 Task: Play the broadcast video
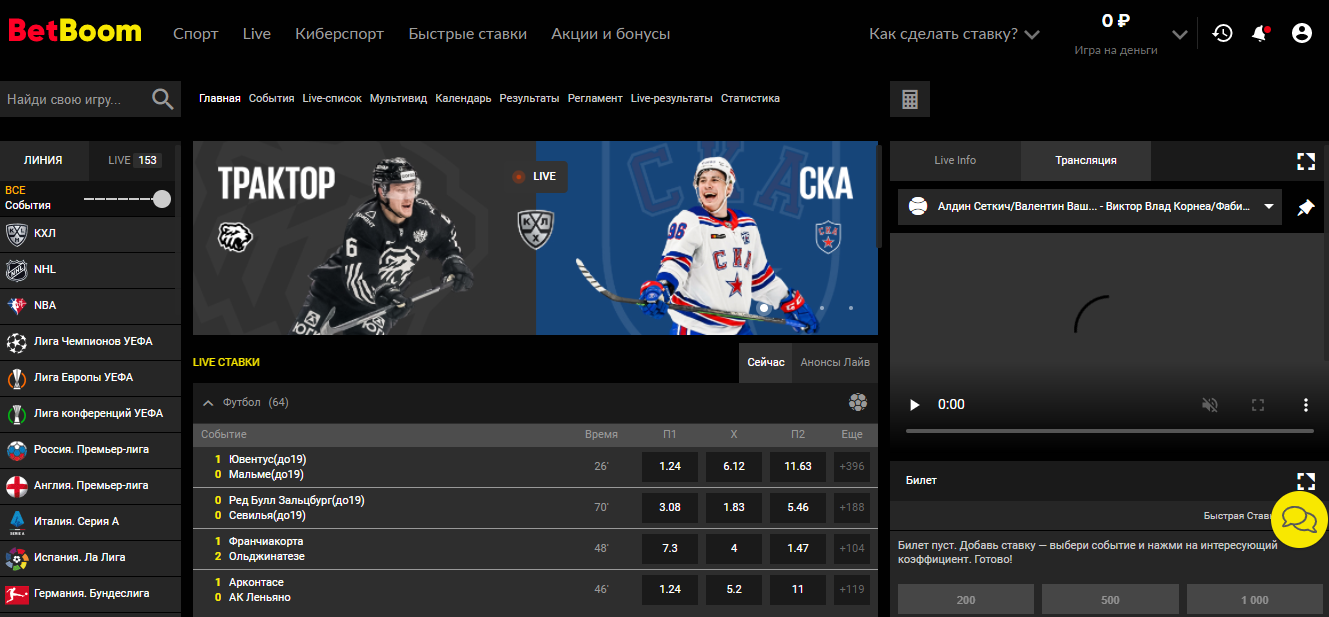pos(913,405)
